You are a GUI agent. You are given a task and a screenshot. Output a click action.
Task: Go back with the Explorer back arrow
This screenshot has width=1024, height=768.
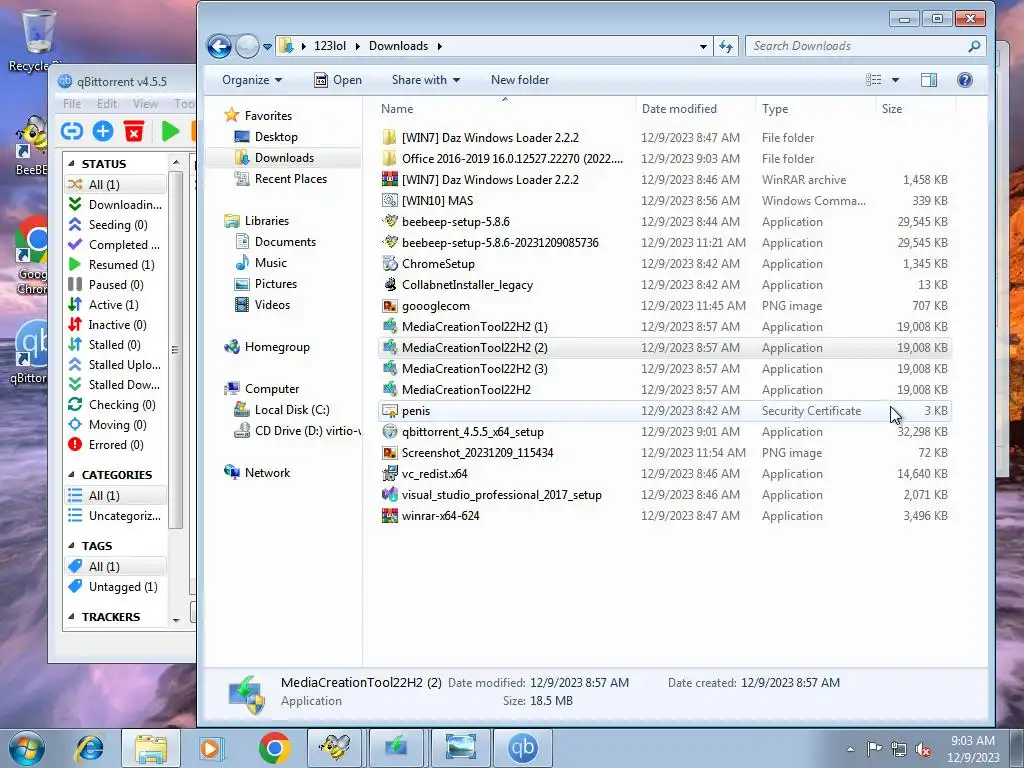(219, 46)
